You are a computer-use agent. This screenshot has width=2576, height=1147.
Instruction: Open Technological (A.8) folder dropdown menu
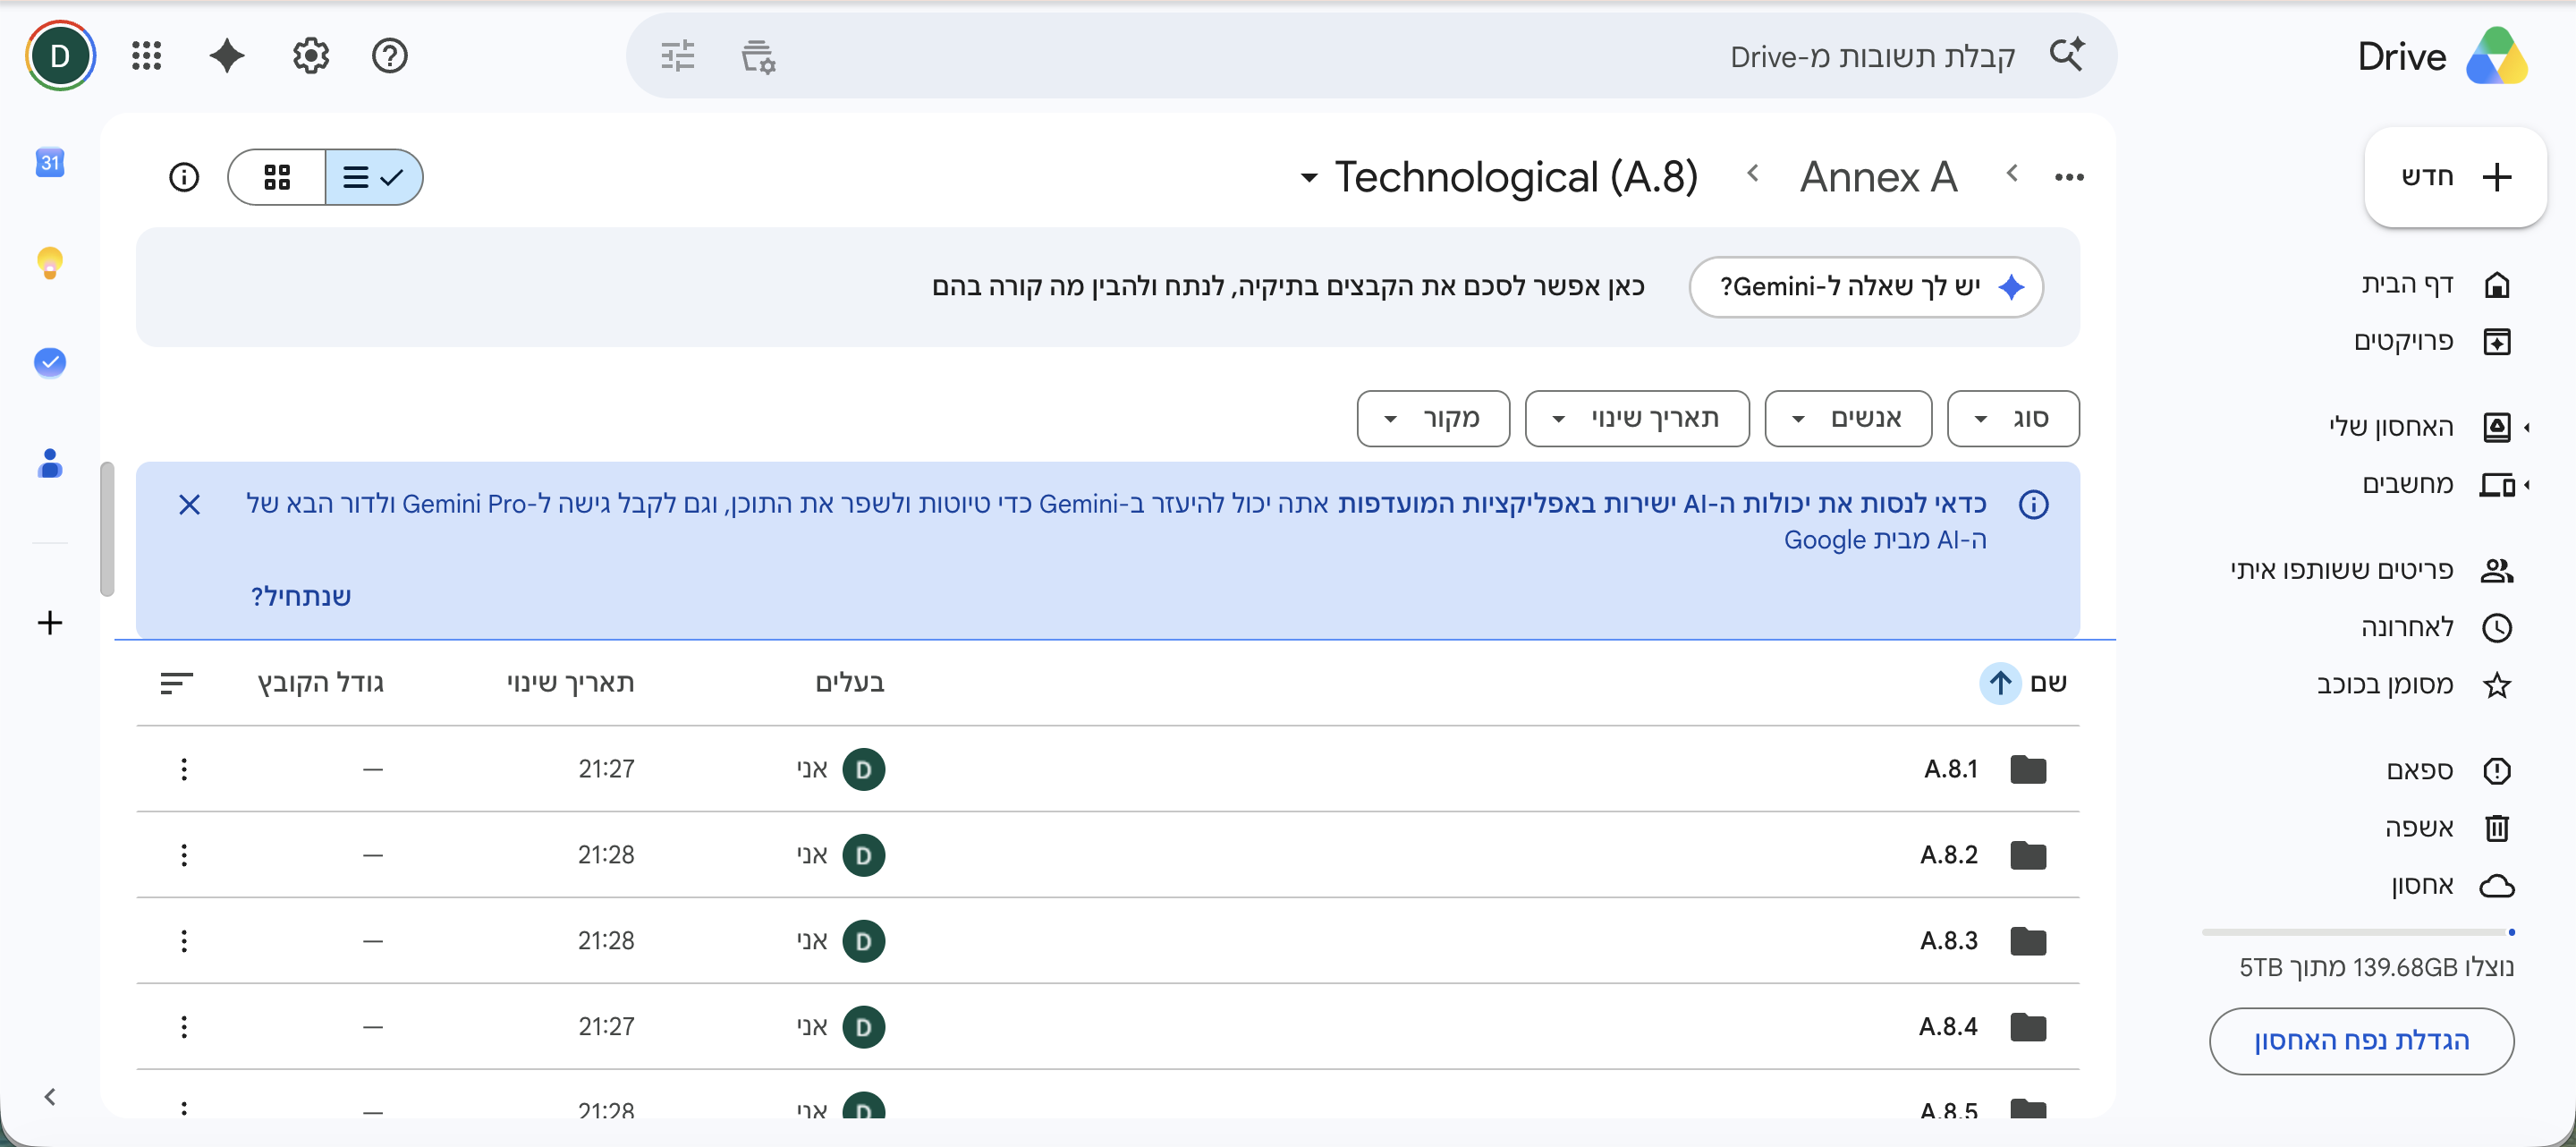(1309, 179)
